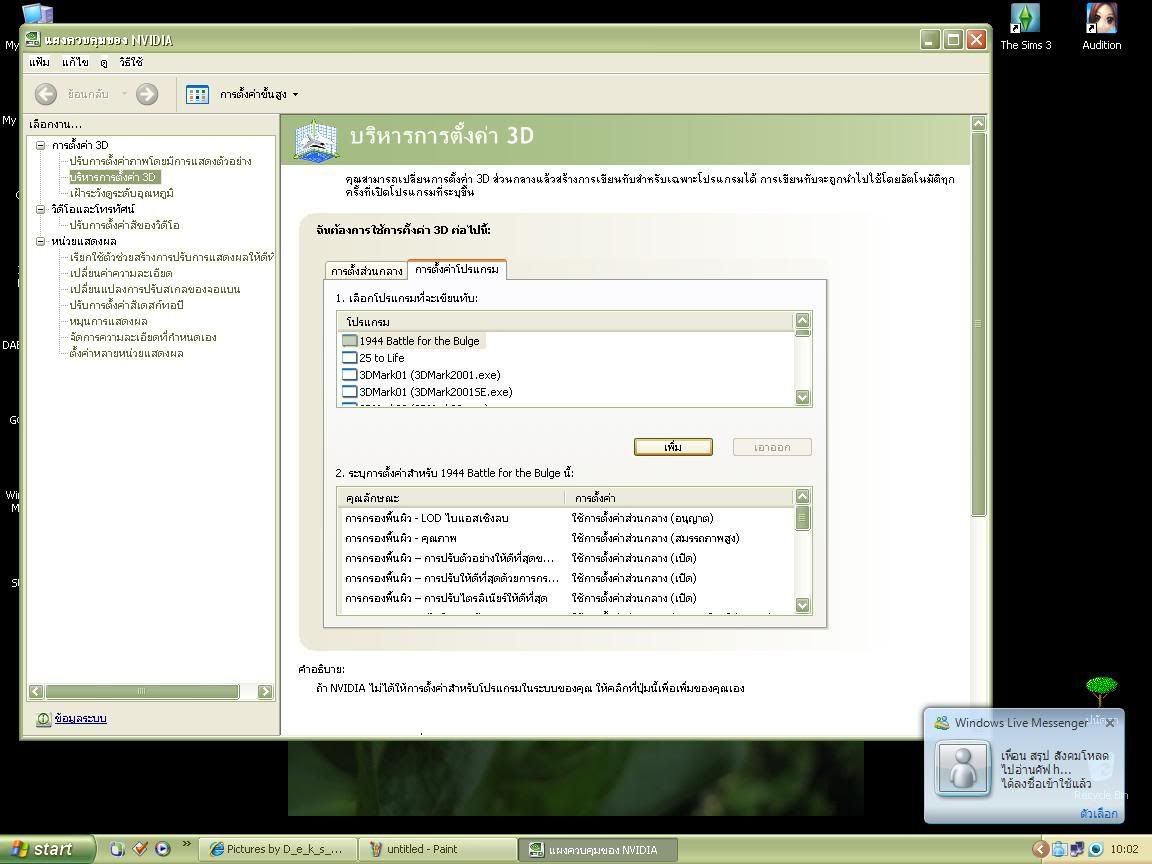This screenshot has width=1152, height=864.
Task: Click program list scroll up arrow
Action: pyautogui.click(x=802, y=320)
